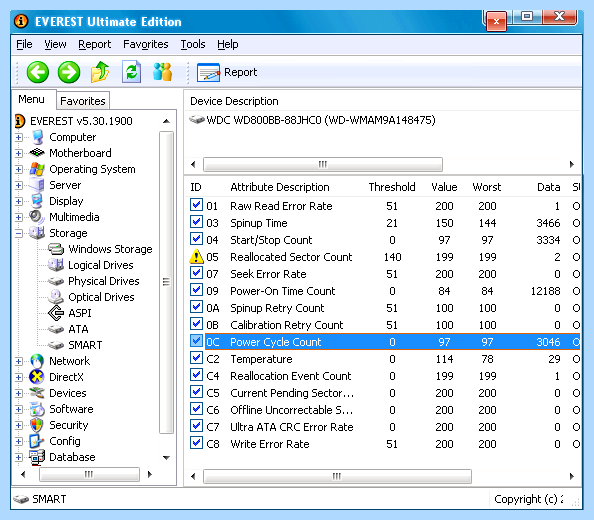Toggle the Write Error Rate checkbox

(x=196, y=443)
